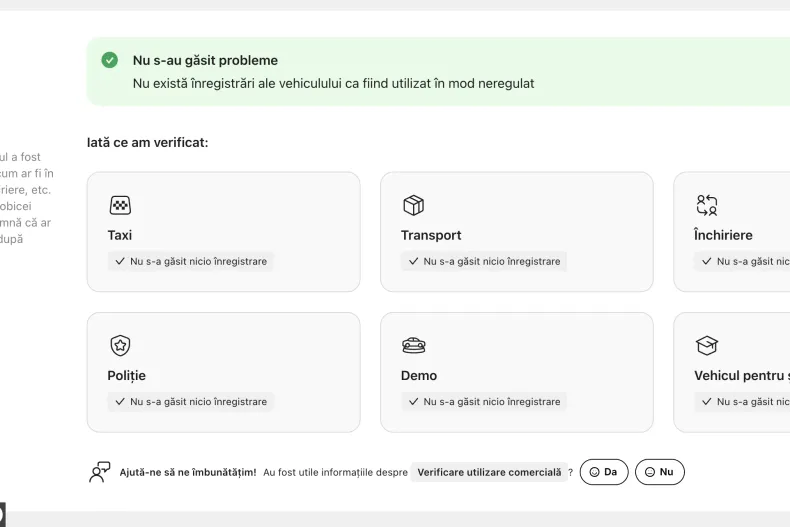The width and height of the screenshot is (790, 527).
Task: Click the graduation cap vehicle icon
Action: pos(707,346)
